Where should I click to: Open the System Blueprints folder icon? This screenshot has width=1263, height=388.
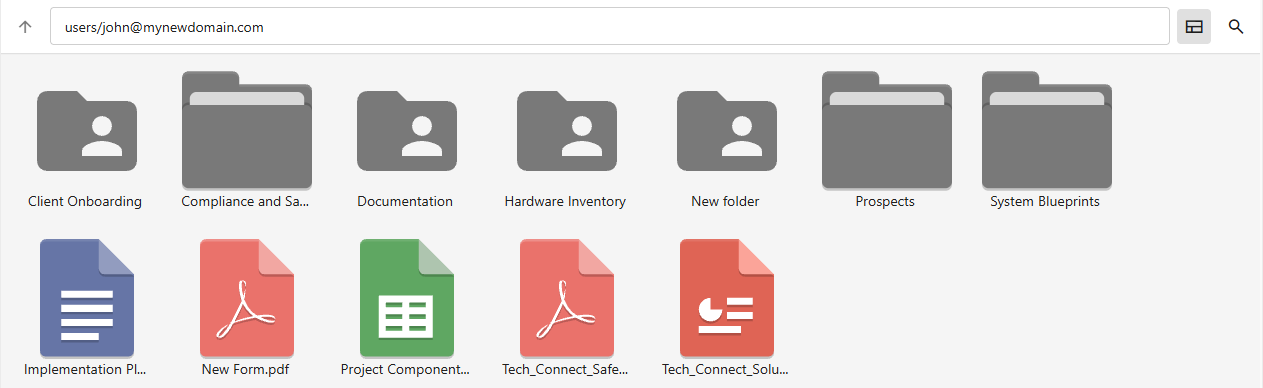1047,130
